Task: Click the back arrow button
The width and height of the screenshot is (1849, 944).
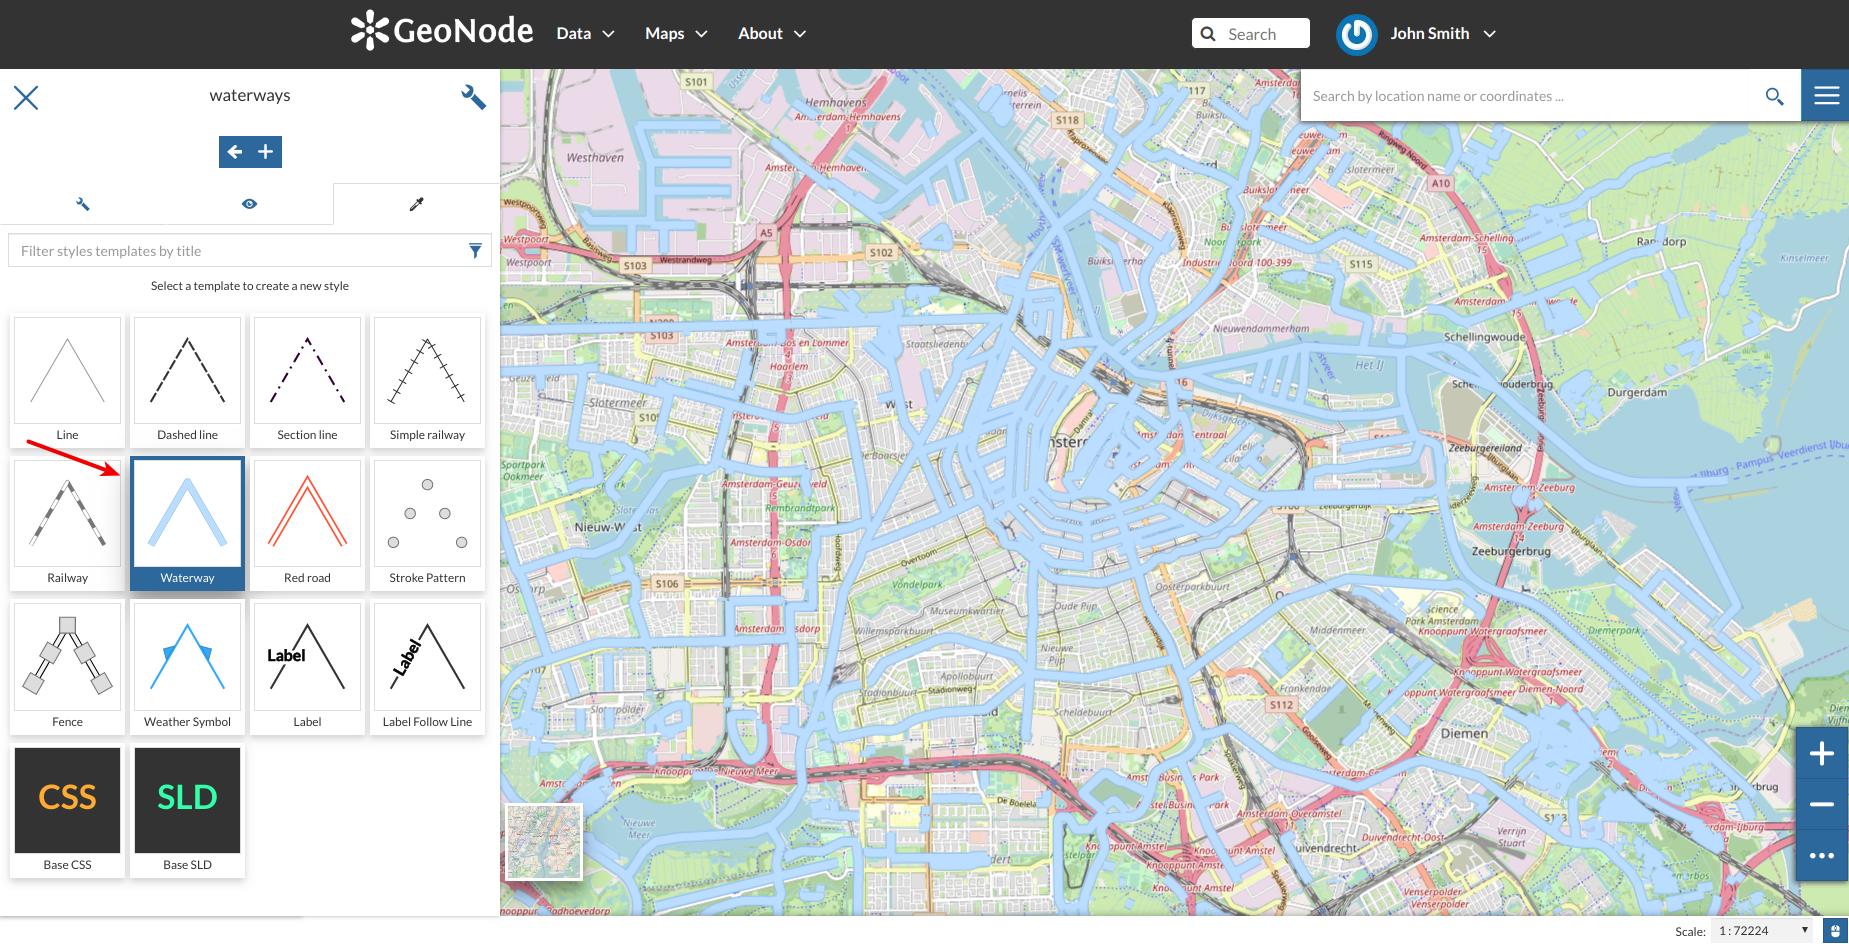Action: point(235,152)
